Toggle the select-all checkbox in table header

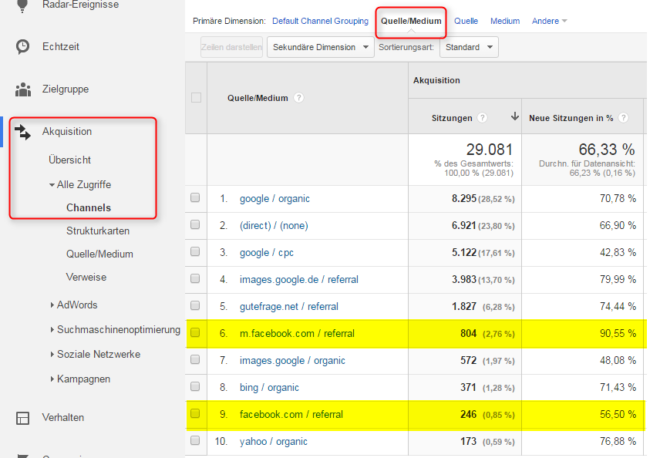coord(196,98)
